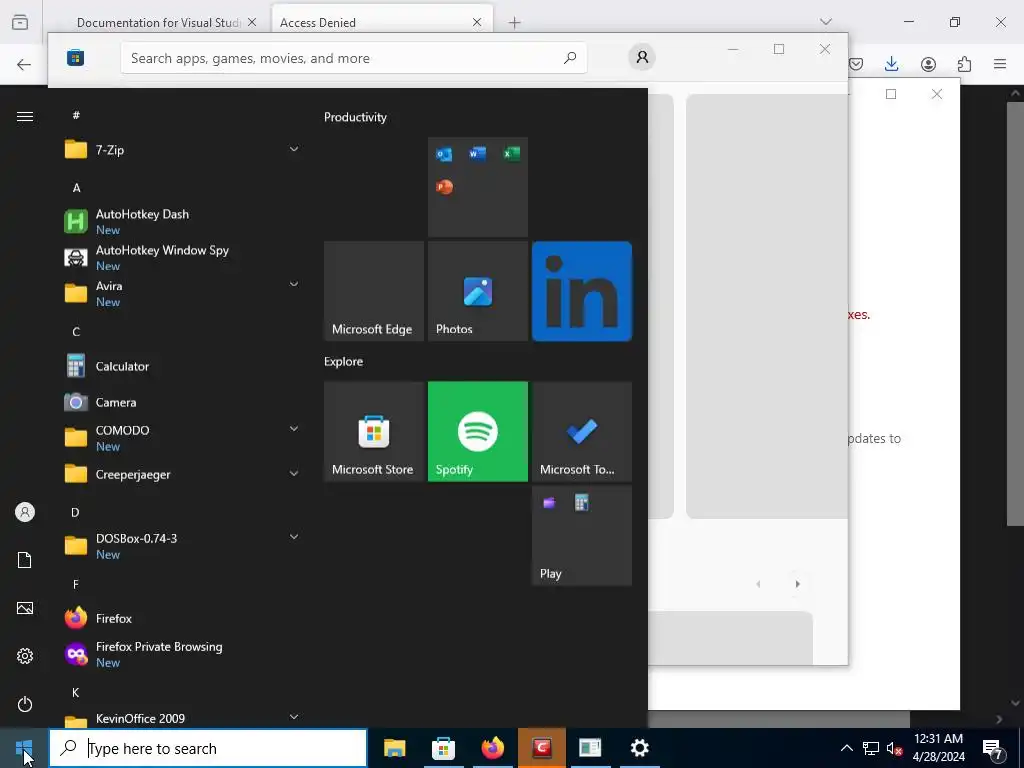Open the COMODO taskbar icon
This screenshot has height=768, width=1024.
[x=541, y=748]
